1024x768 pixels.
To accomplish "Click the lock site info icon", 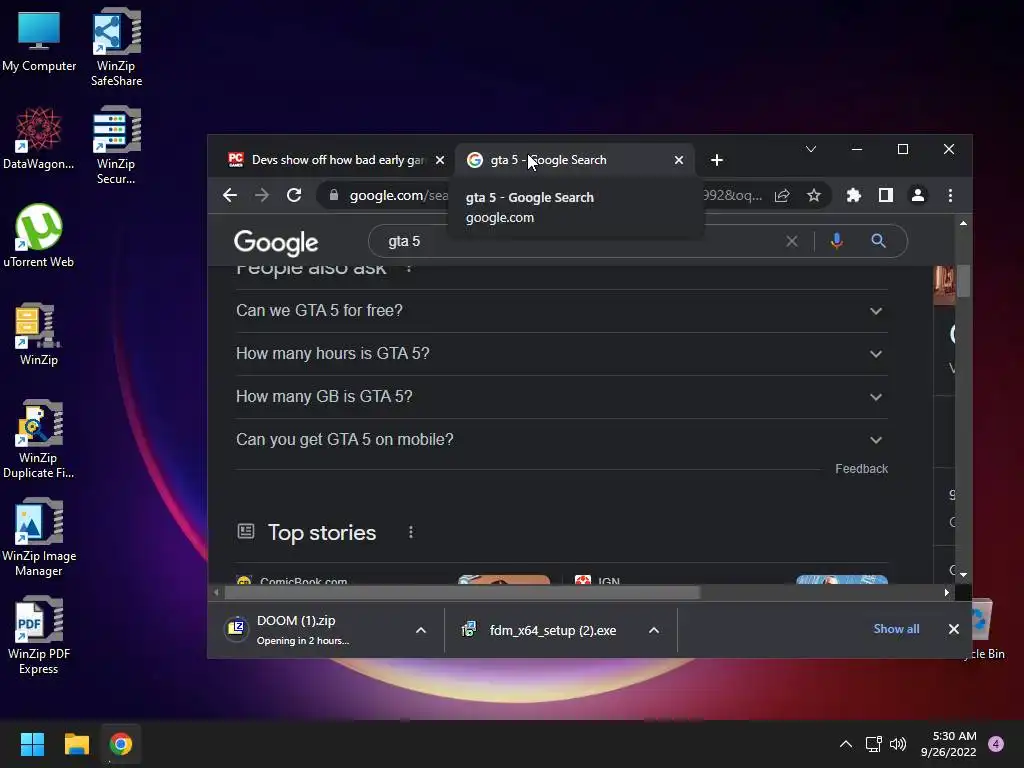I will click(334, 195).
